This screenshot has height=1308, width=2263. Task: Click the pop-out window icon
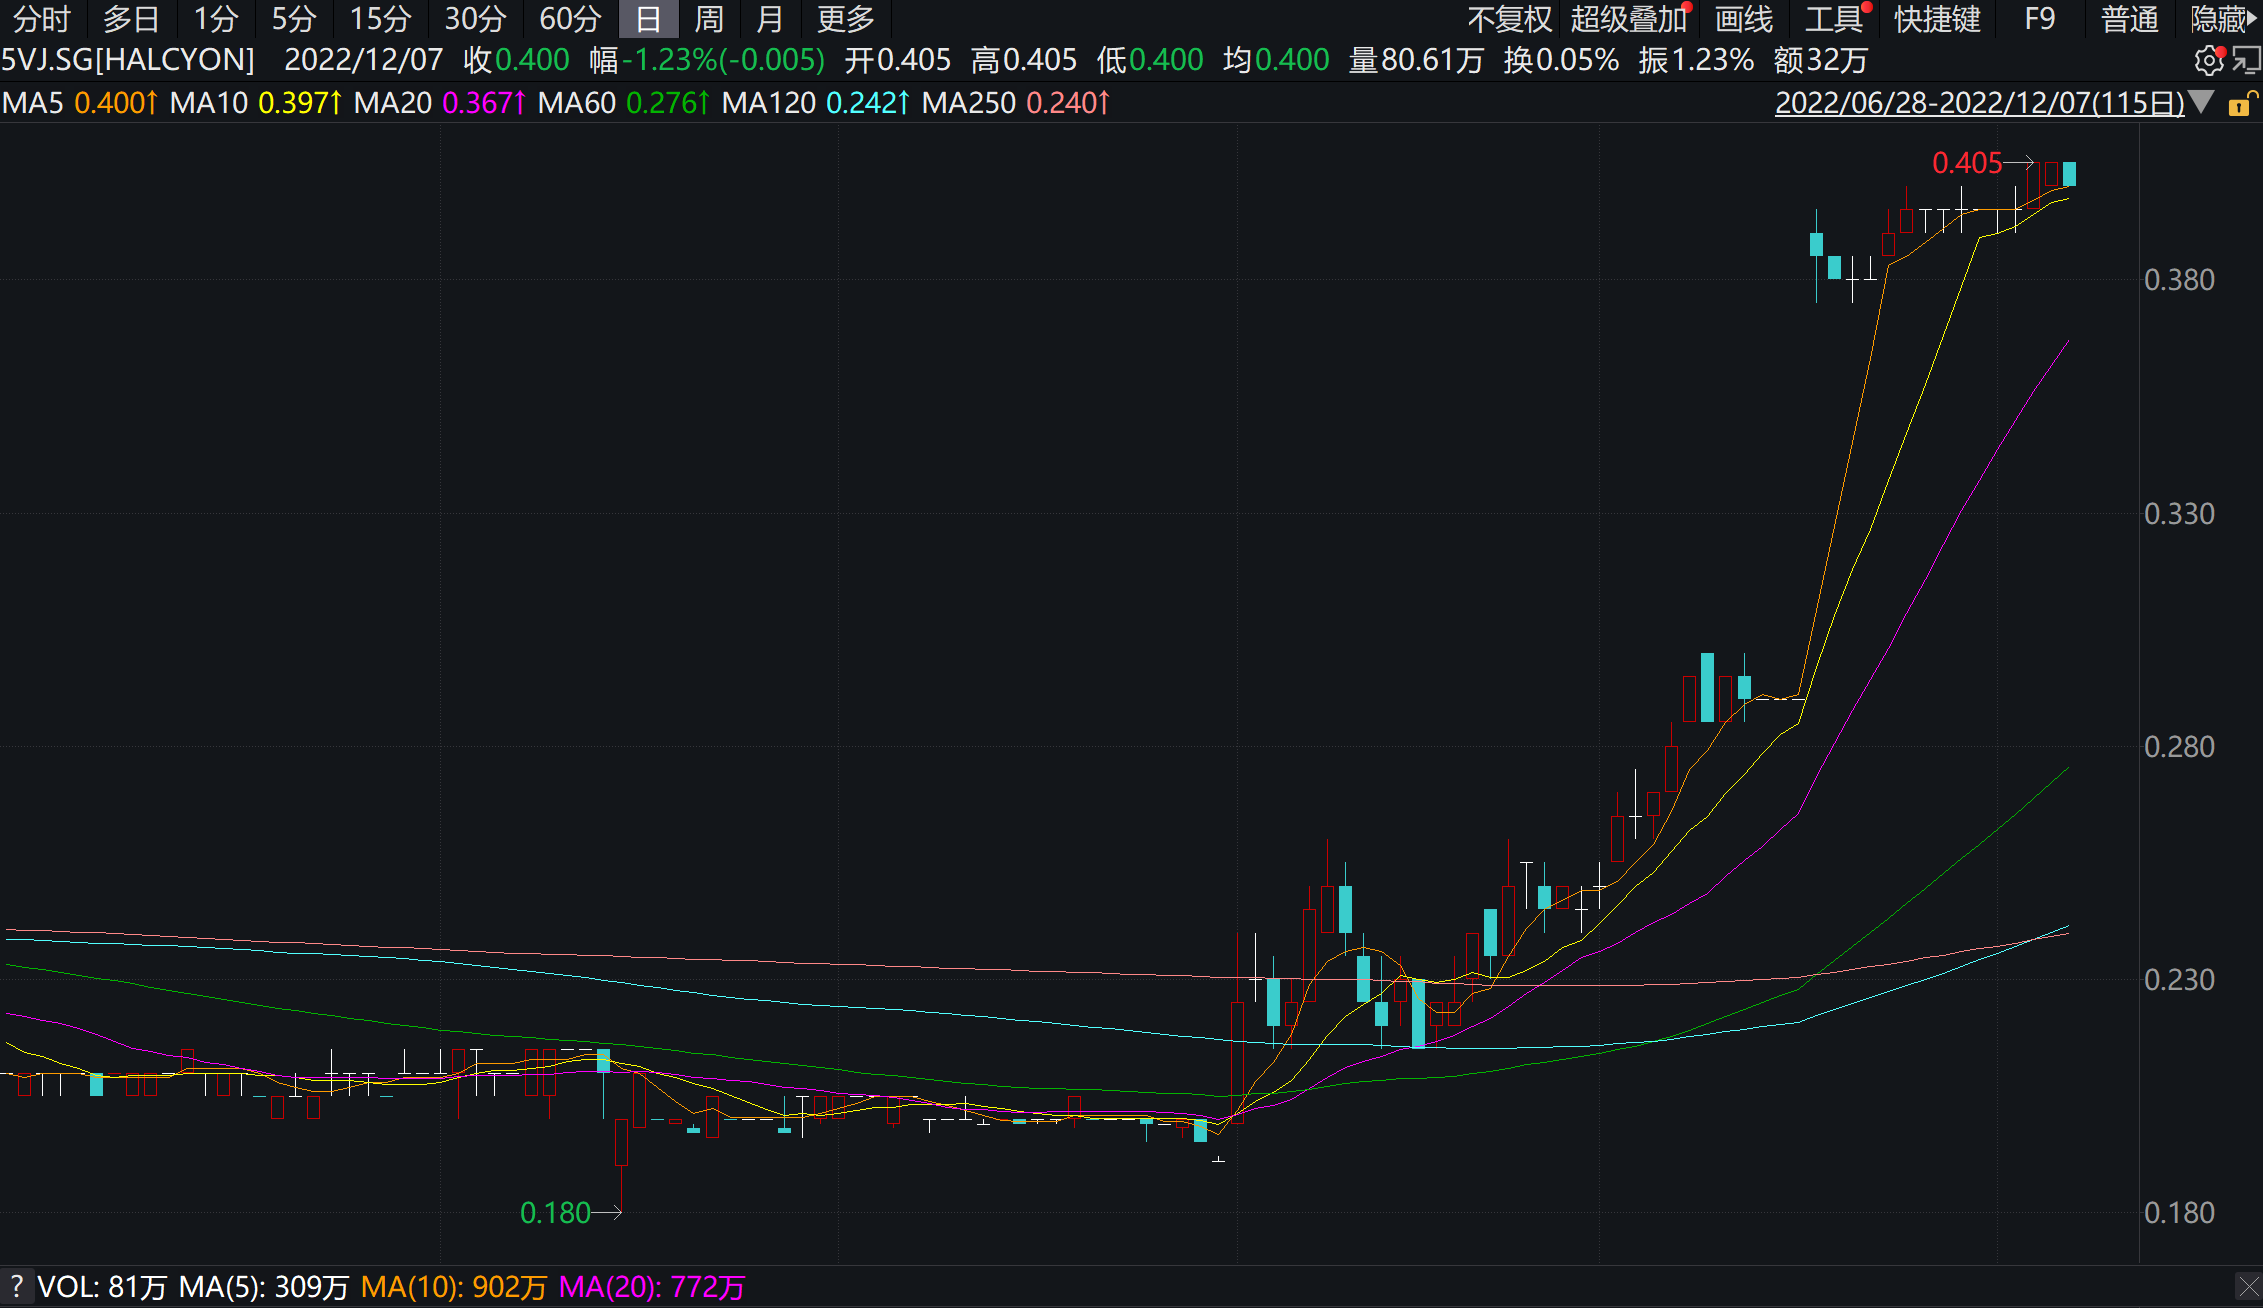pos(2246,61)
